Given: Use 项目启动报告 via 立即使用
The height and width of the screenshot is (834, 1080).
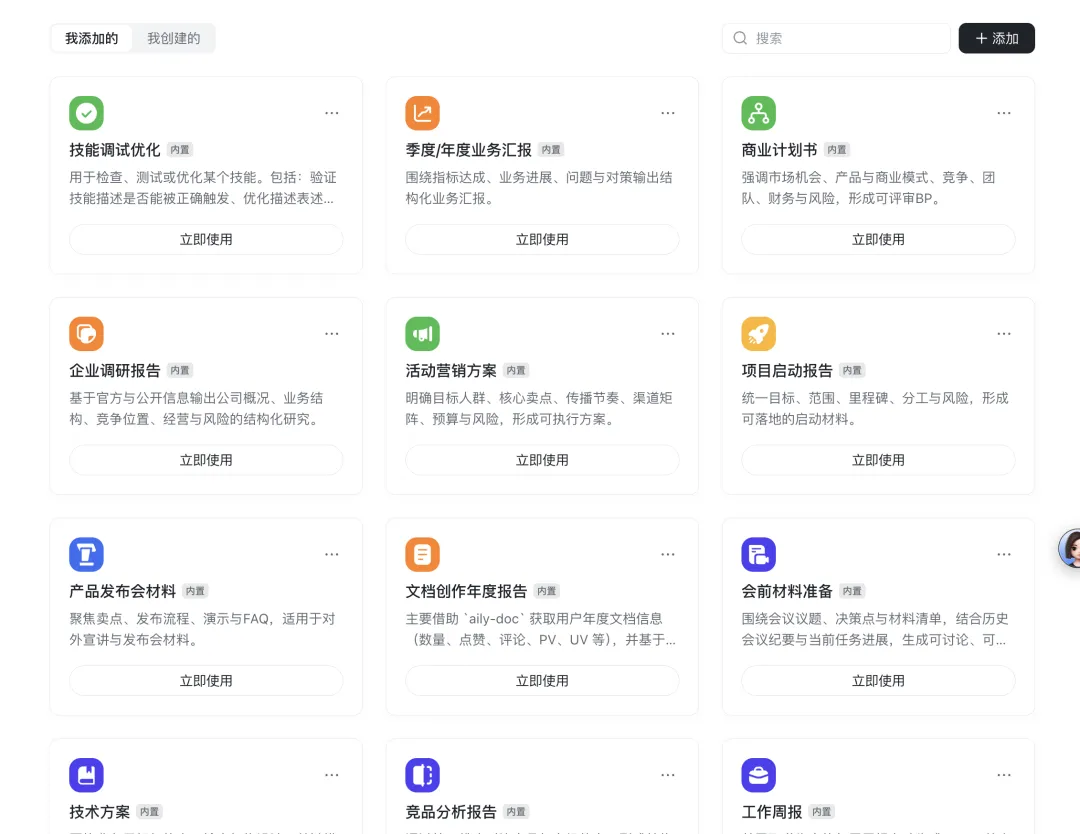Looking at the screenshot, I should [x=878, y=460].
